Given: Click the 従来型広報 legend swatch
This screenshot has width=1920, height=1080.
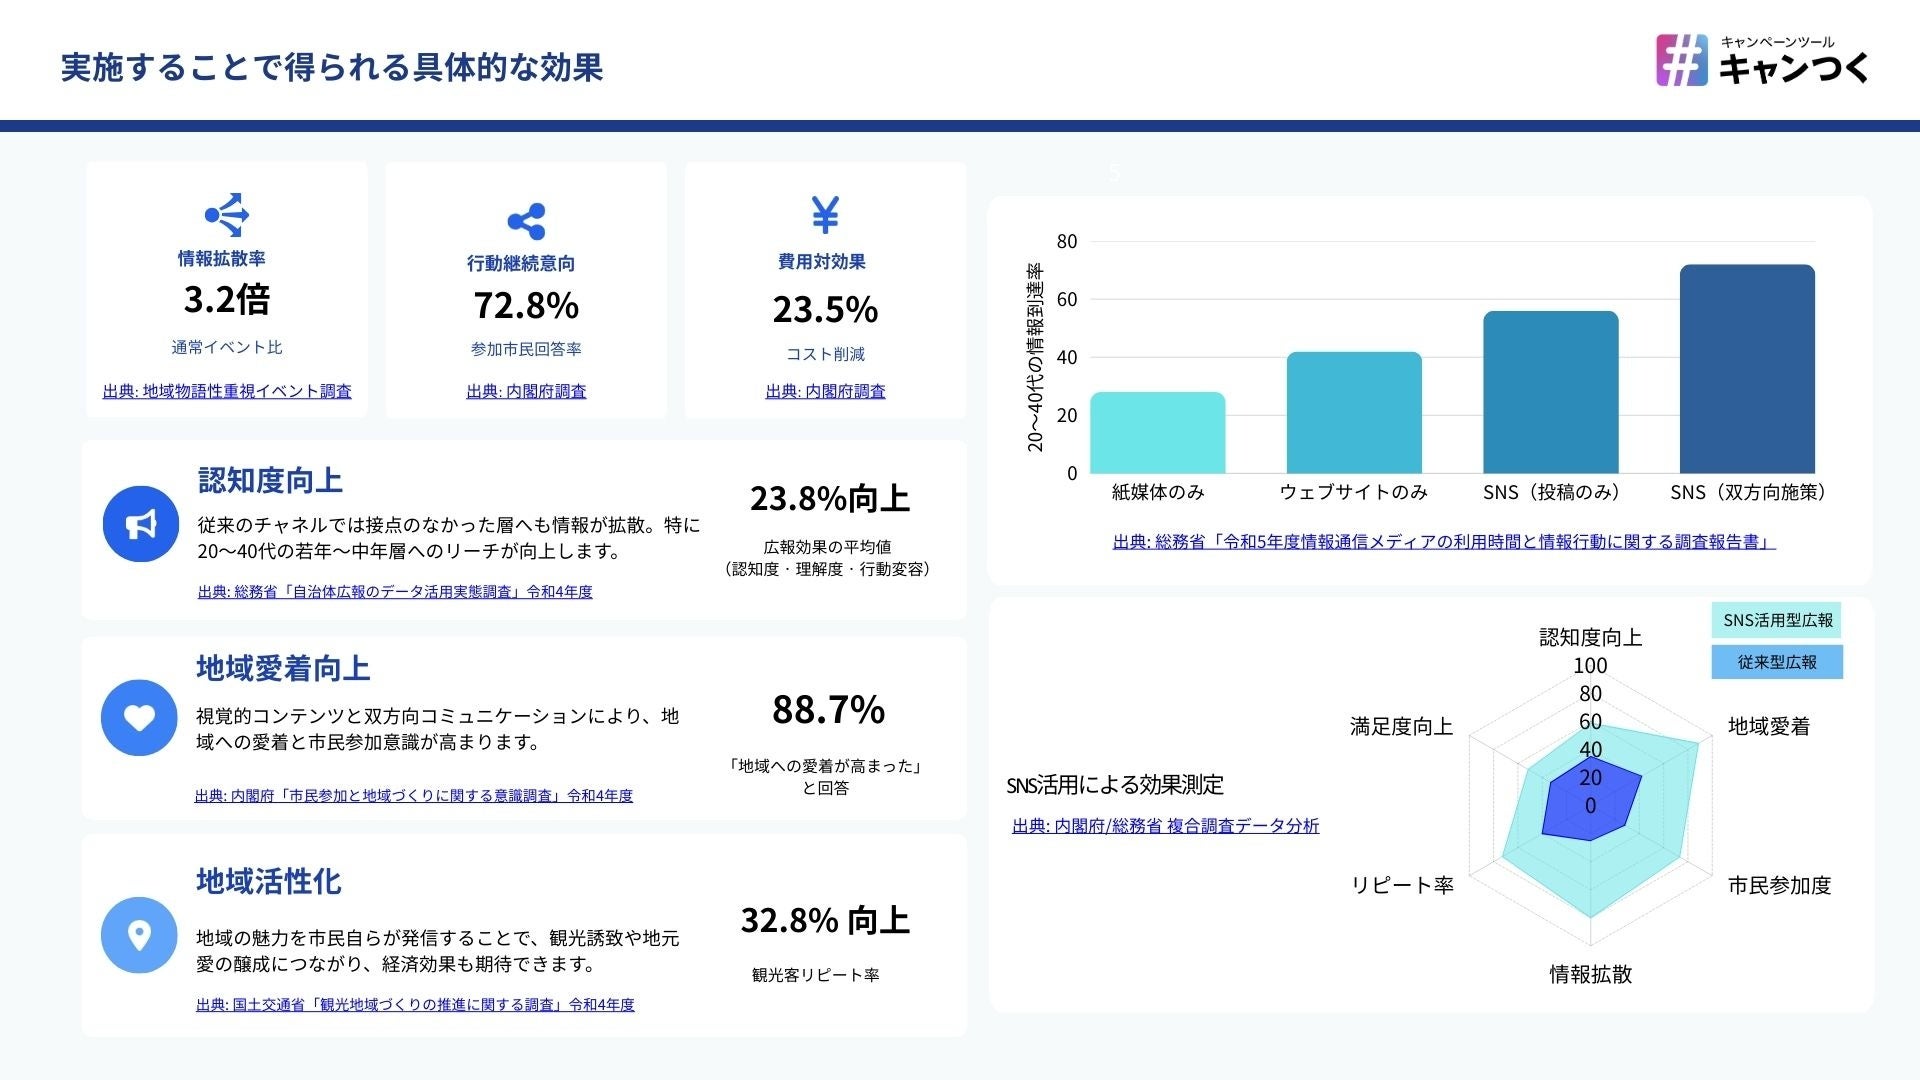Looking at the screenshot, I should coord(1776,662).
